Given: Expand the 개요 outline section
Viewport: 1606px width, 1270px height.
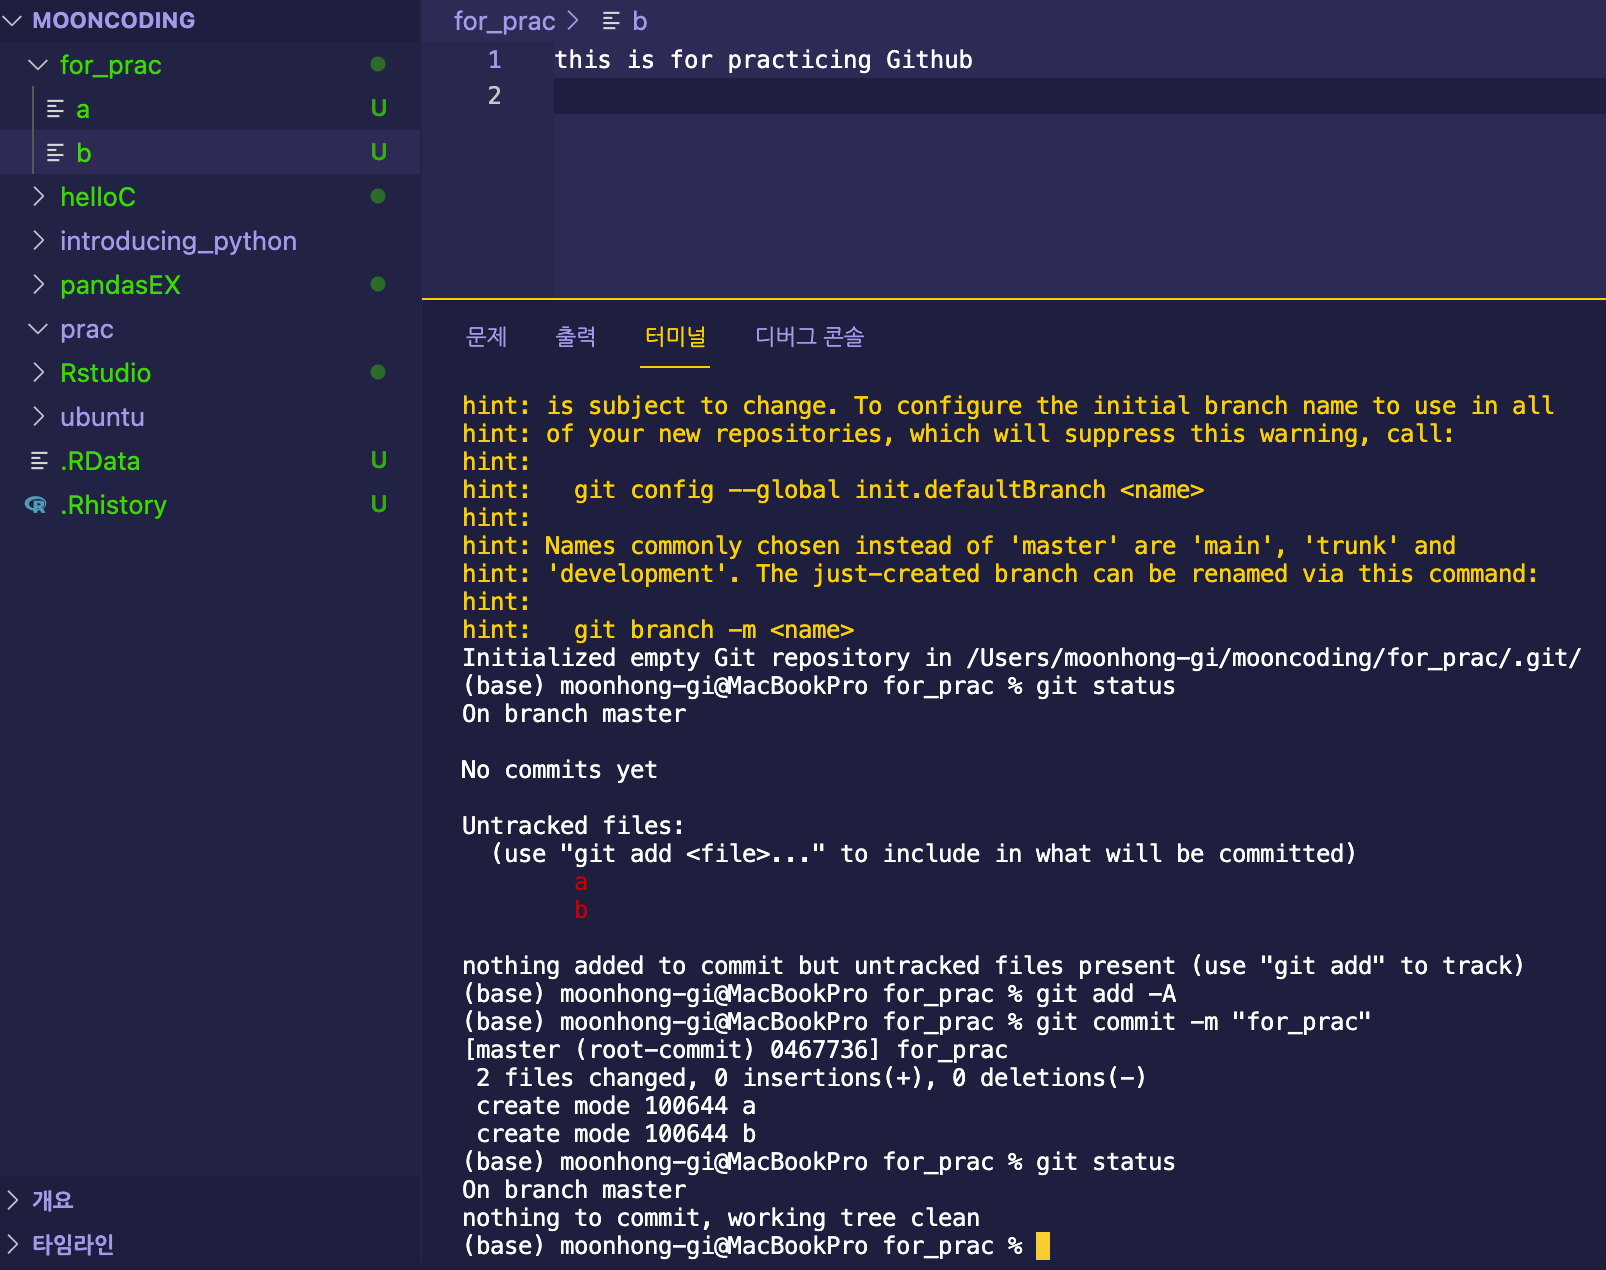Looking at the screenshot, I should (x=13, y=1200).
